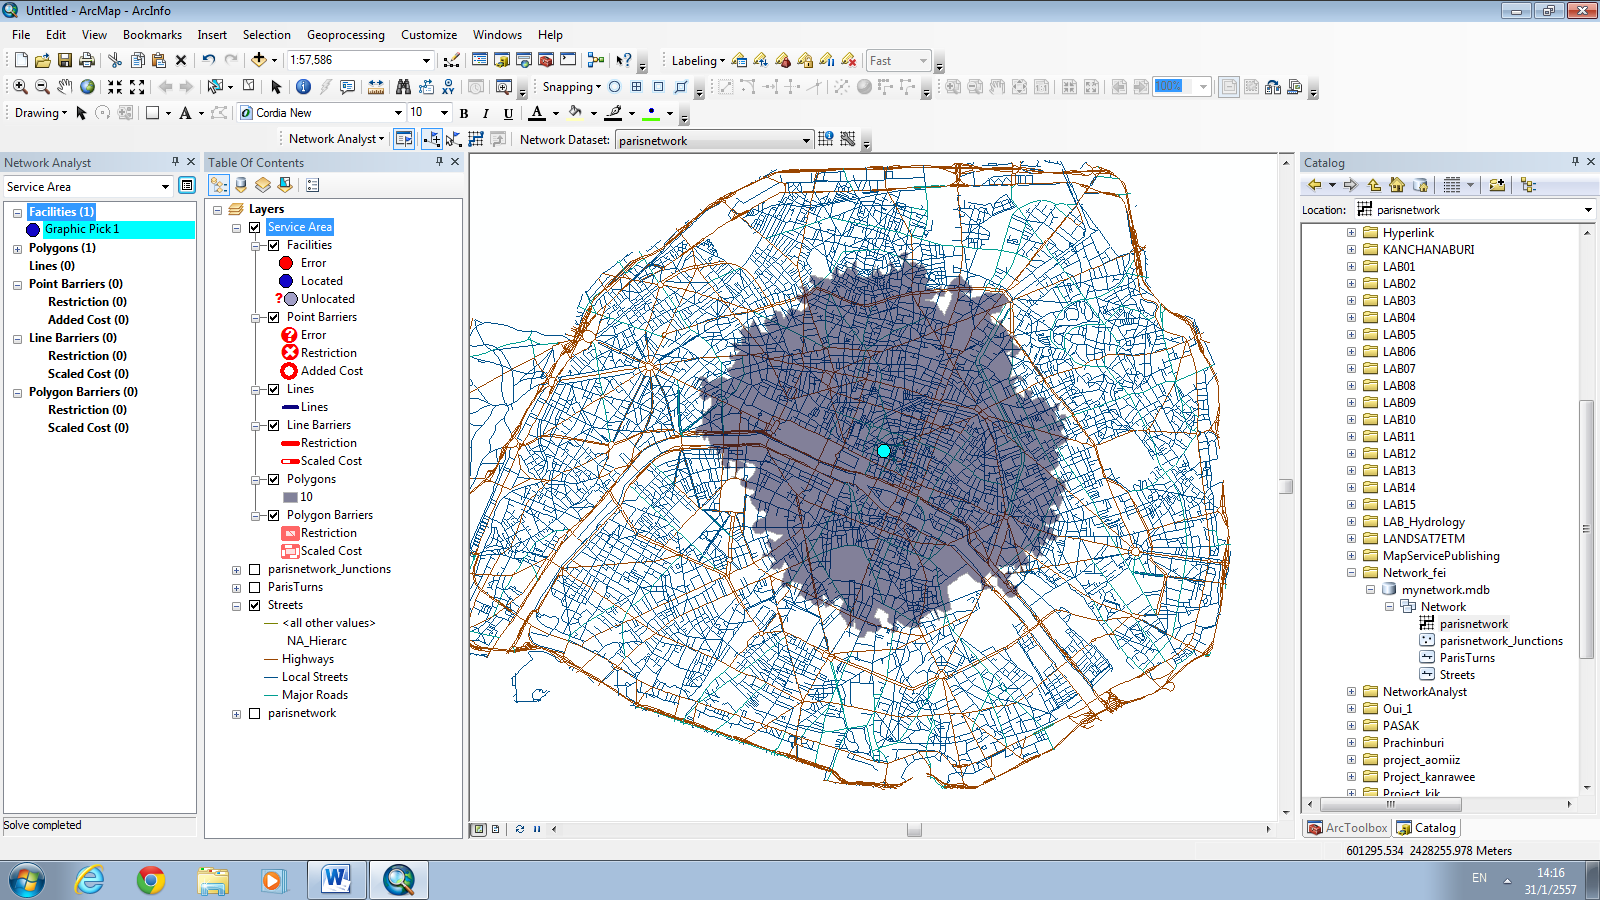Click the Add Data icon
Viewport: 1600px width, 900px height.
[x=260, y=60]
